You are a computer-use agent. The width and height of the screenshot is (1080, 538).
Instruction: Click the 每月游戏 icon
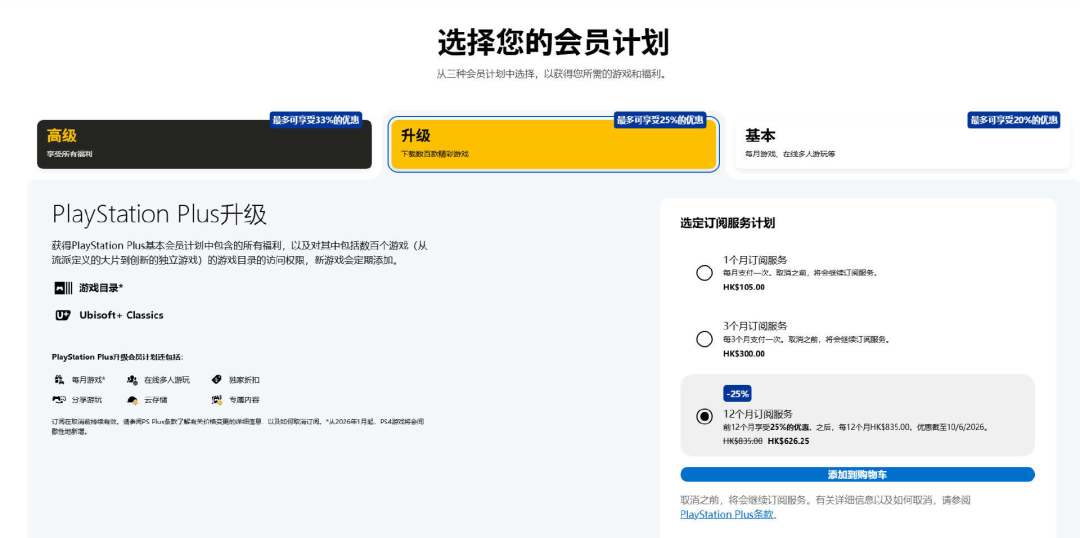[x=59, y=380]
